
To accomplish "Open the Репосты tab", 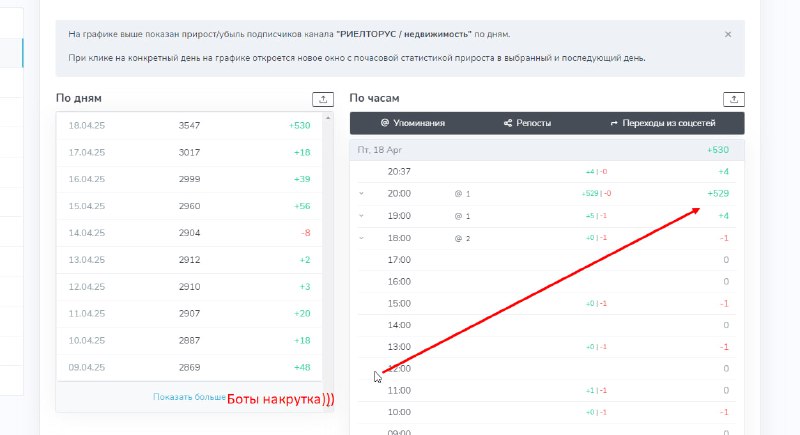I will coord(527,123).
